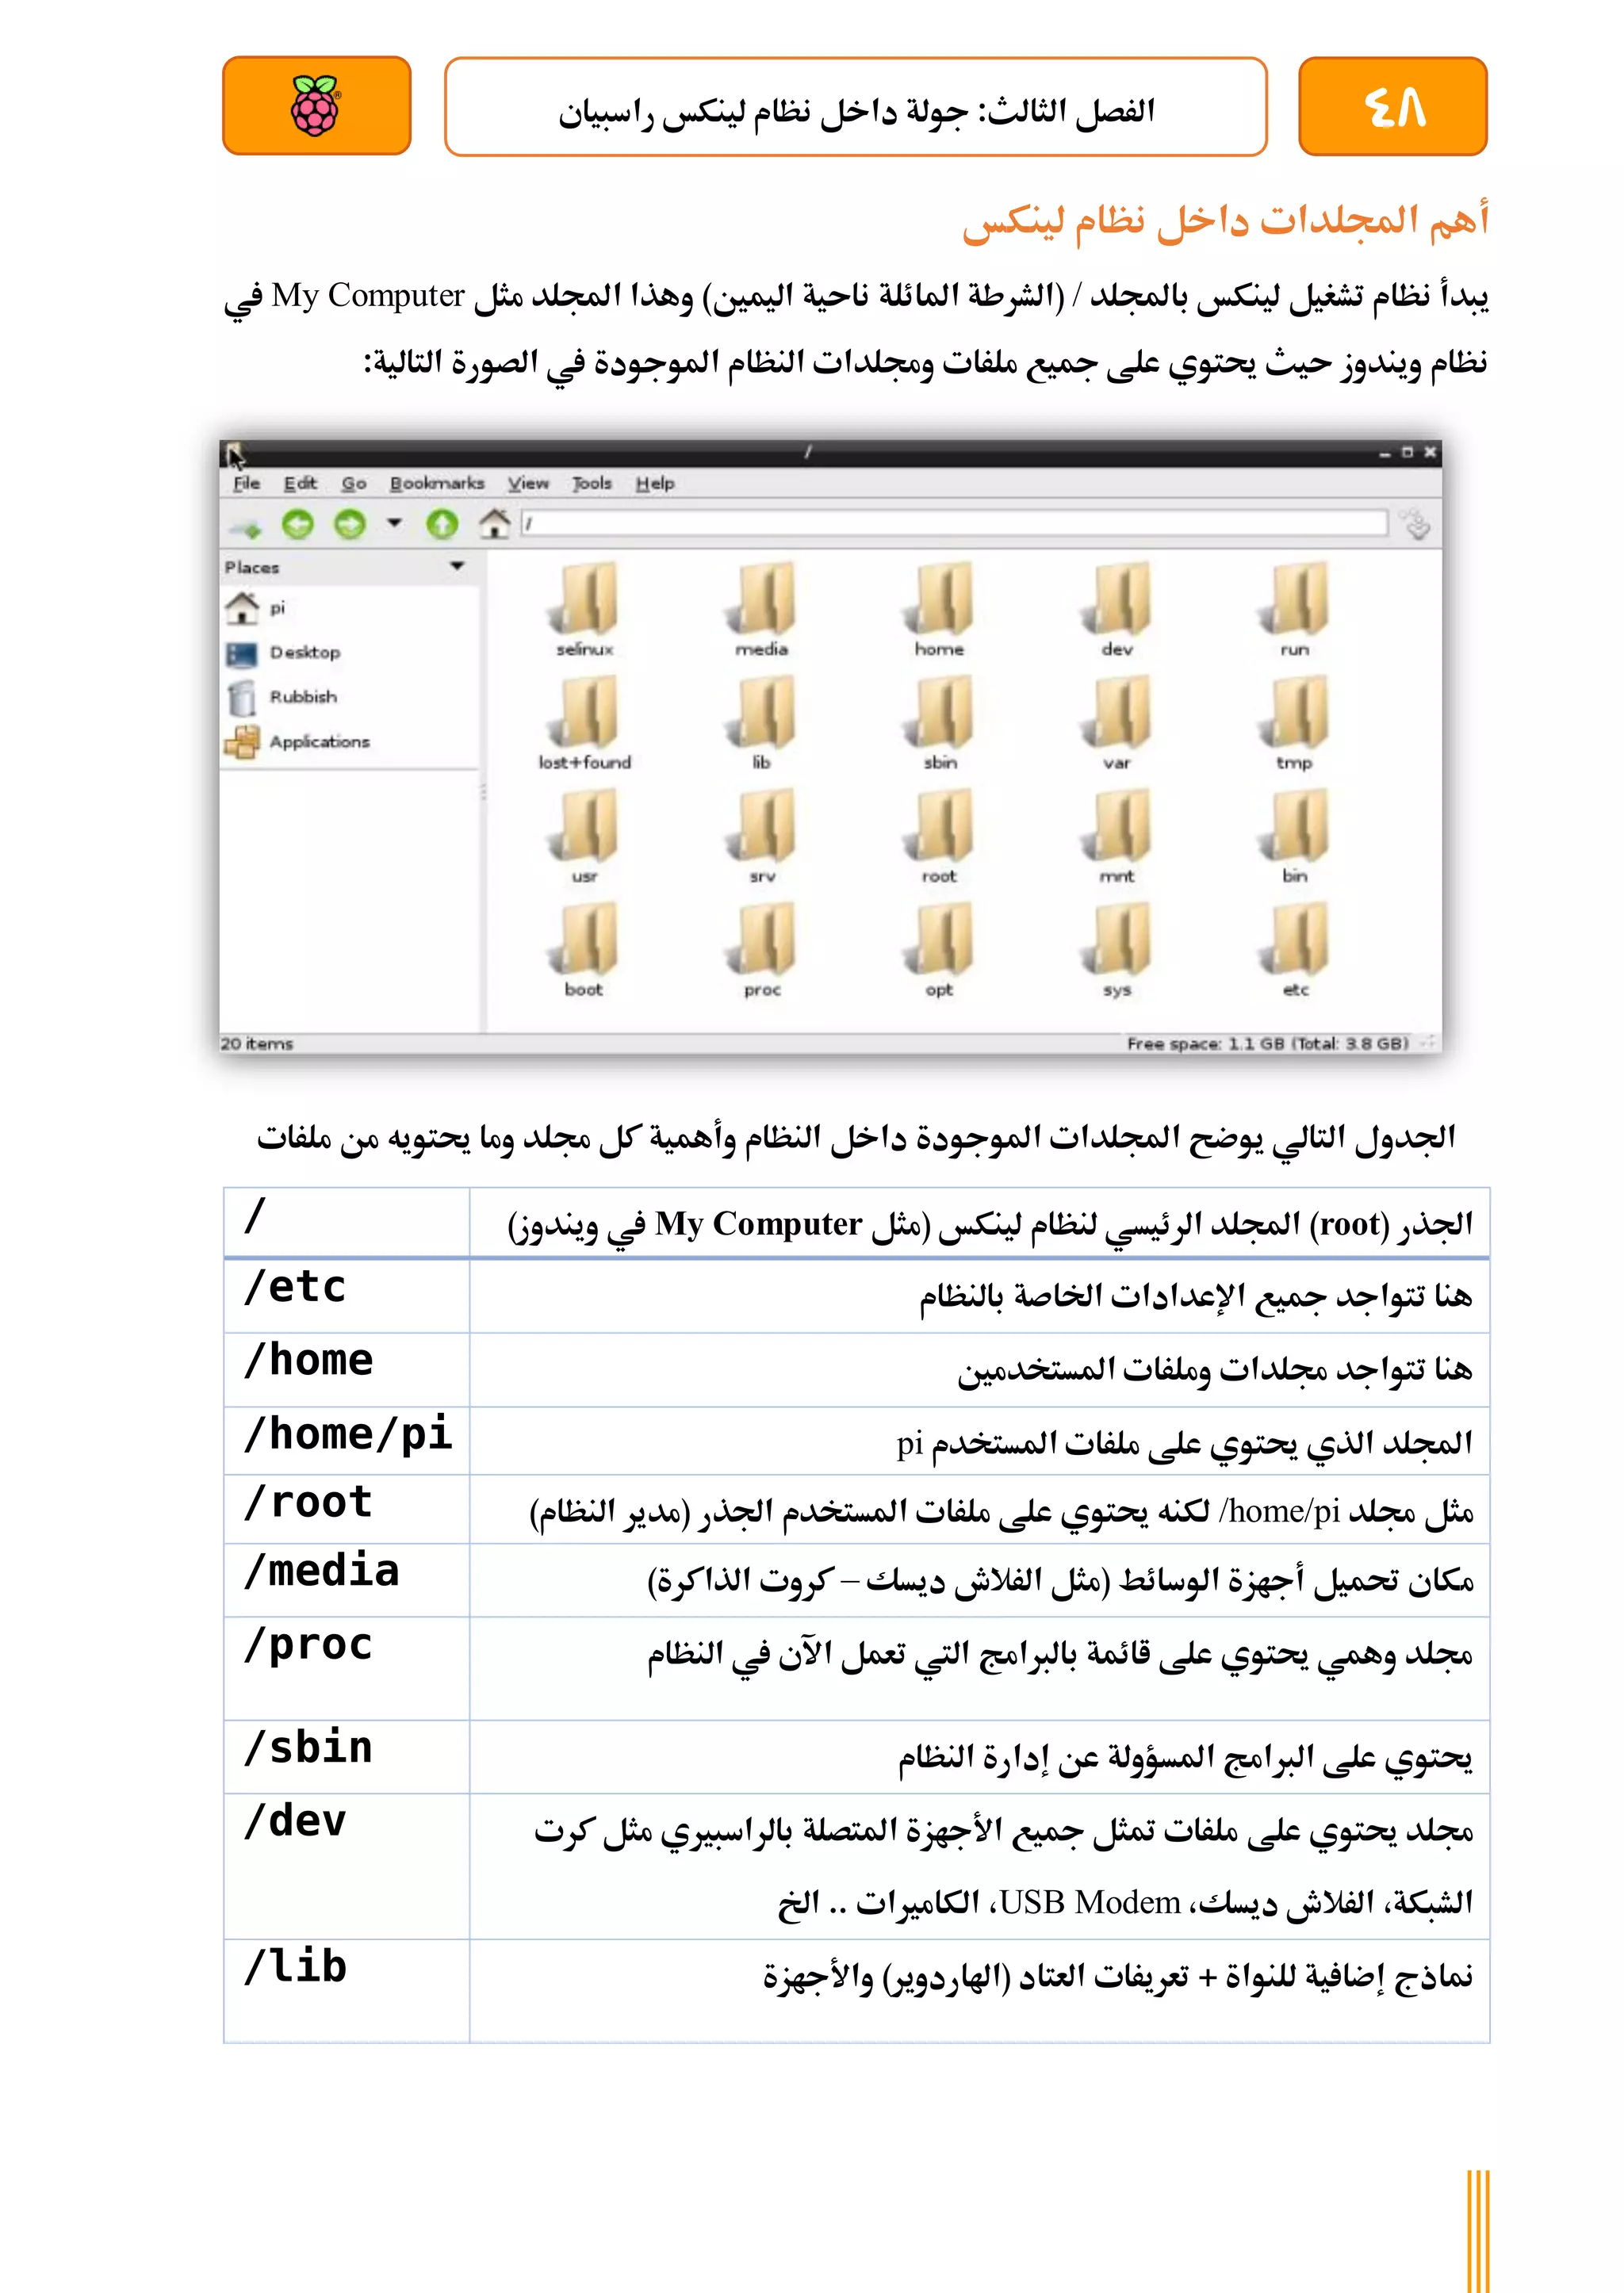Click the Raspberry Pi logo
The image size is (1624, 2293).
pos(316,105)
